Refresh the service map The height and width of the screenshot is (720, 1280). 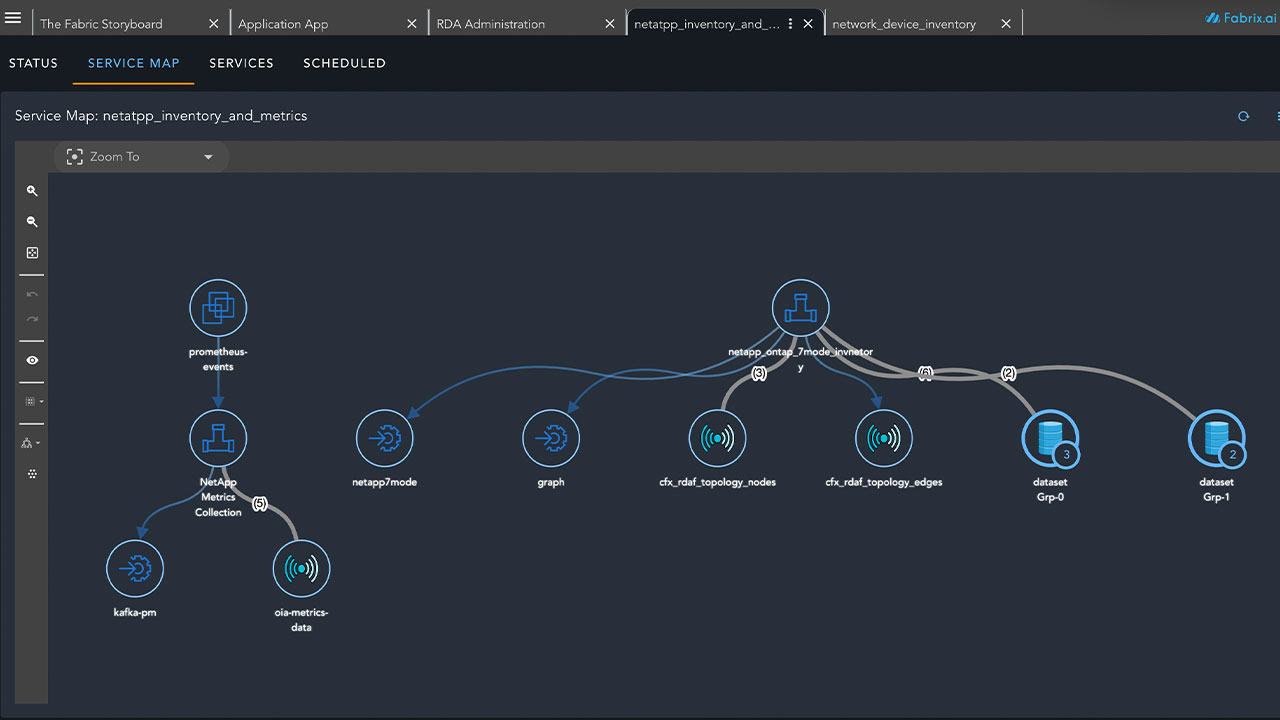pos(1243,116)
